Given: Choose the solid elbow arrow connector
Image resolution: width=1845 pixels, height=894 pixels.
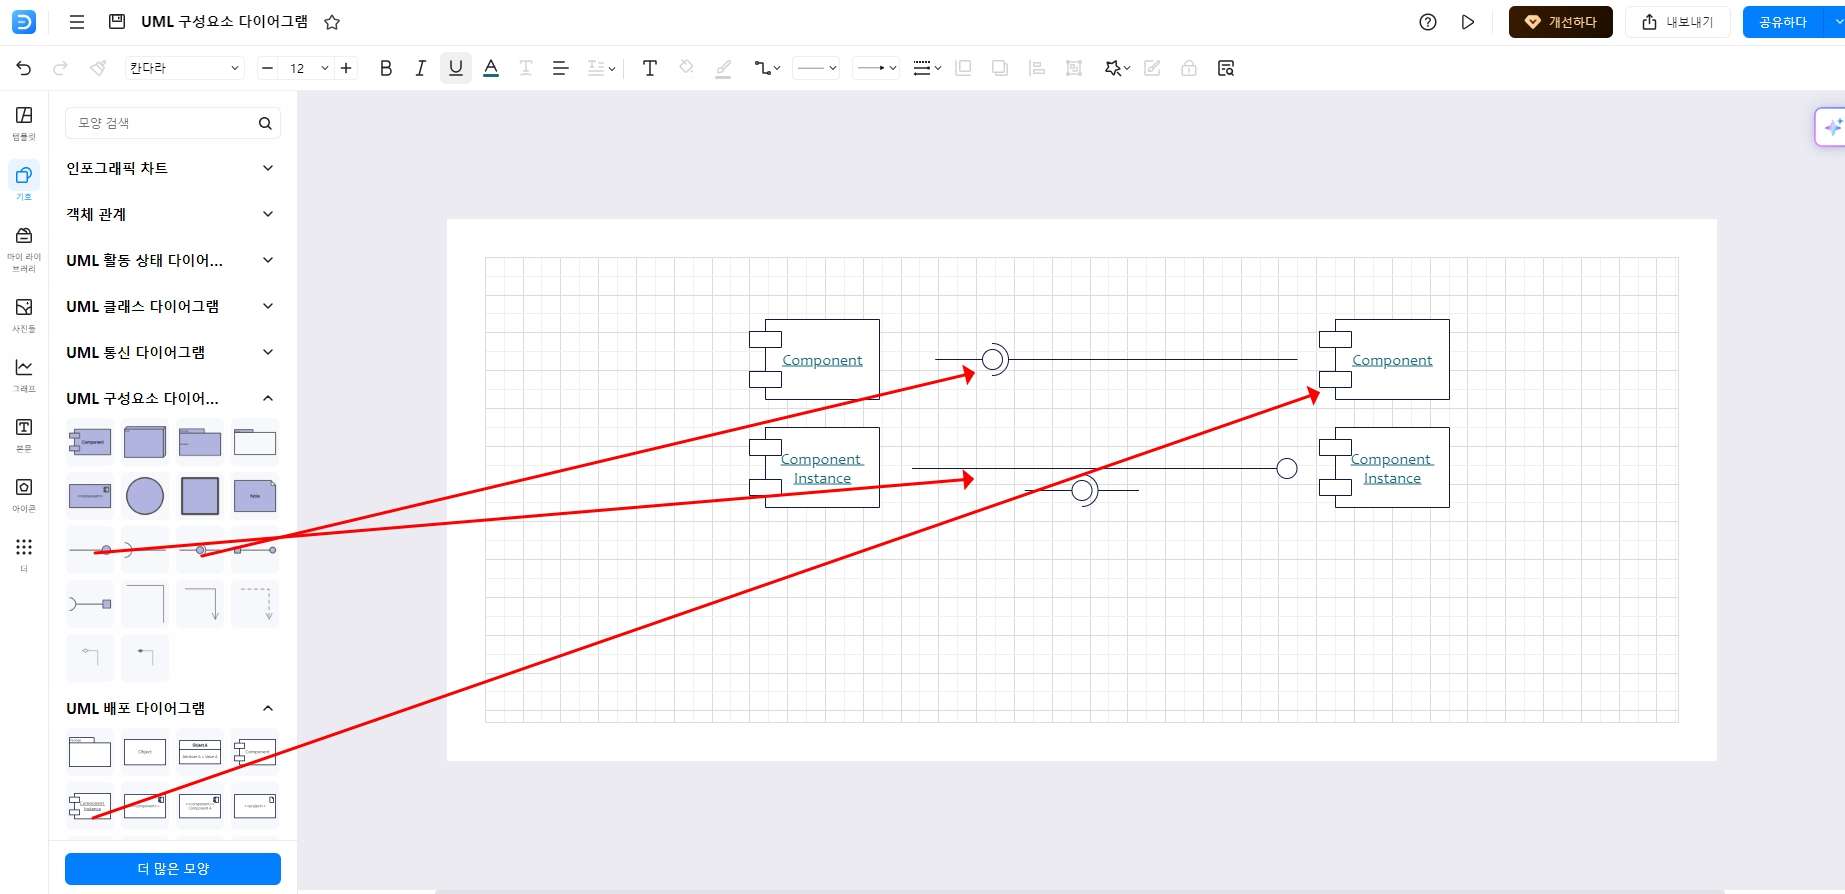Looking at the screenshot, I should [x=200, y=604].
